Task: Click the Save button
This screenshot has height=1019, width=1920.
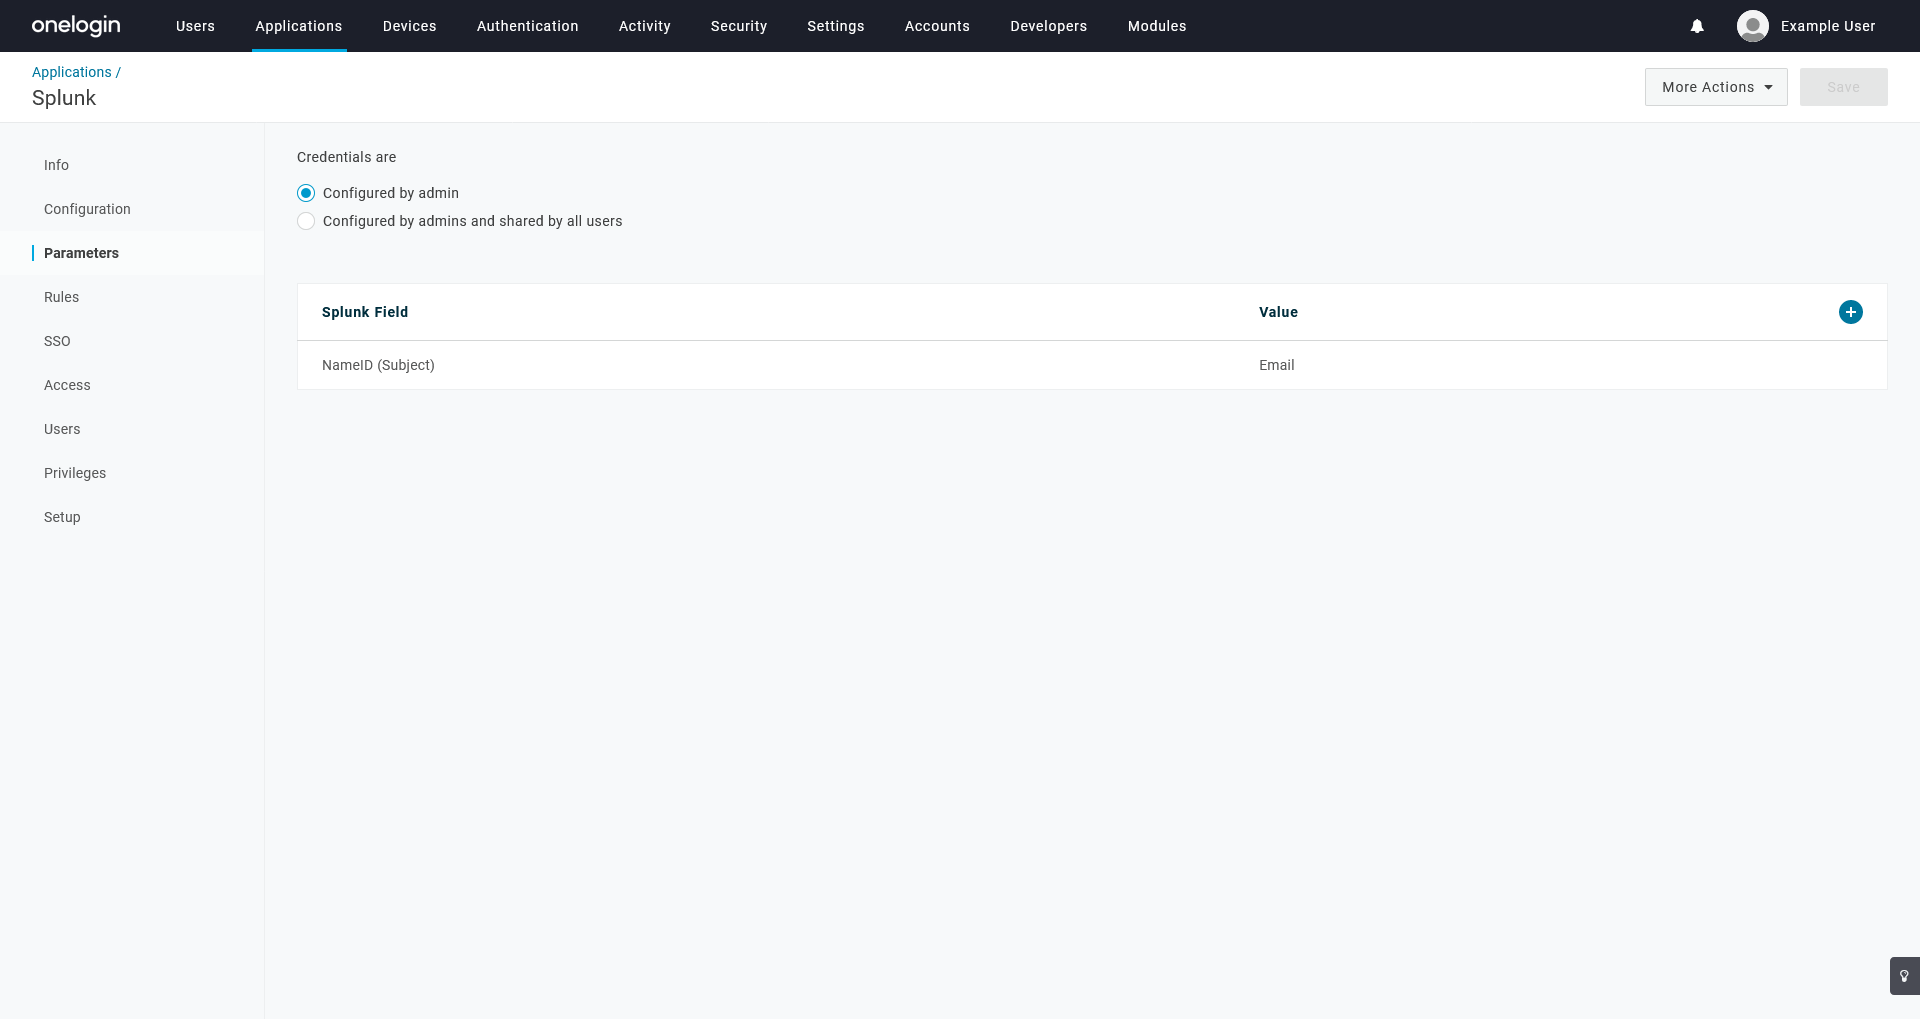Action: point(1843,87)
